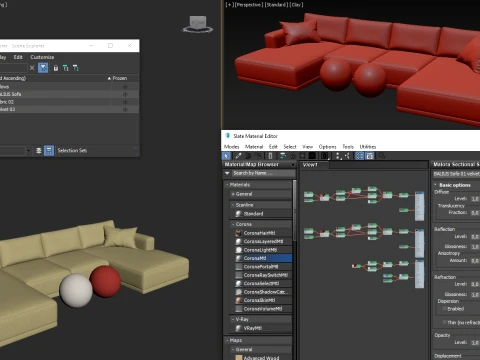Select Standard scanline material entry
This screenshot has width=480, height=360.
(x=263, y=214)
